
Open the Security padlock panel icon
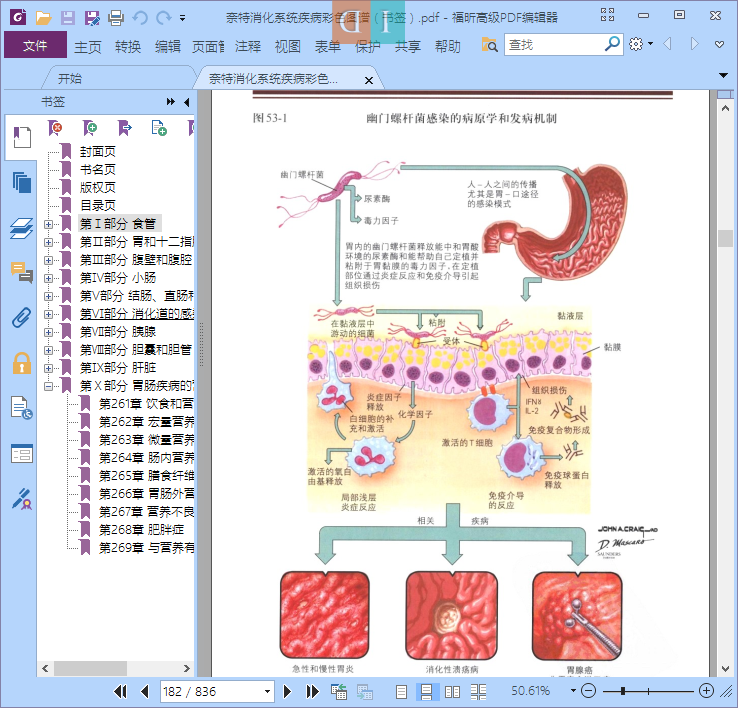tap(21, 363)
